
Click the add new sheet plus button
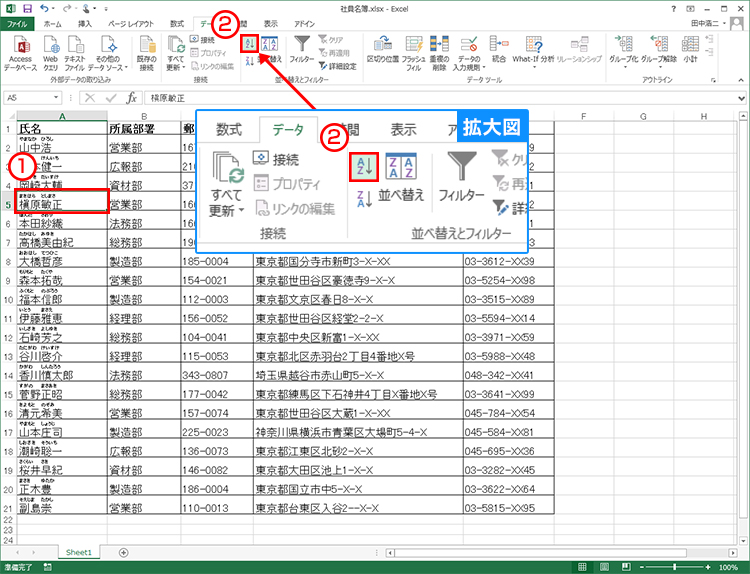[x=123, y=552]
